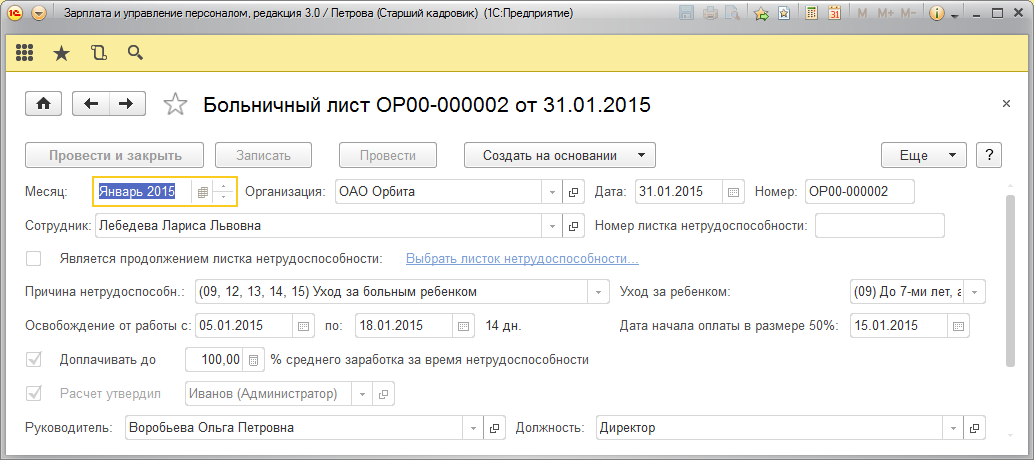Decrease month with stepper down arrow
The image size is (1034, 460).
point(224,198)
